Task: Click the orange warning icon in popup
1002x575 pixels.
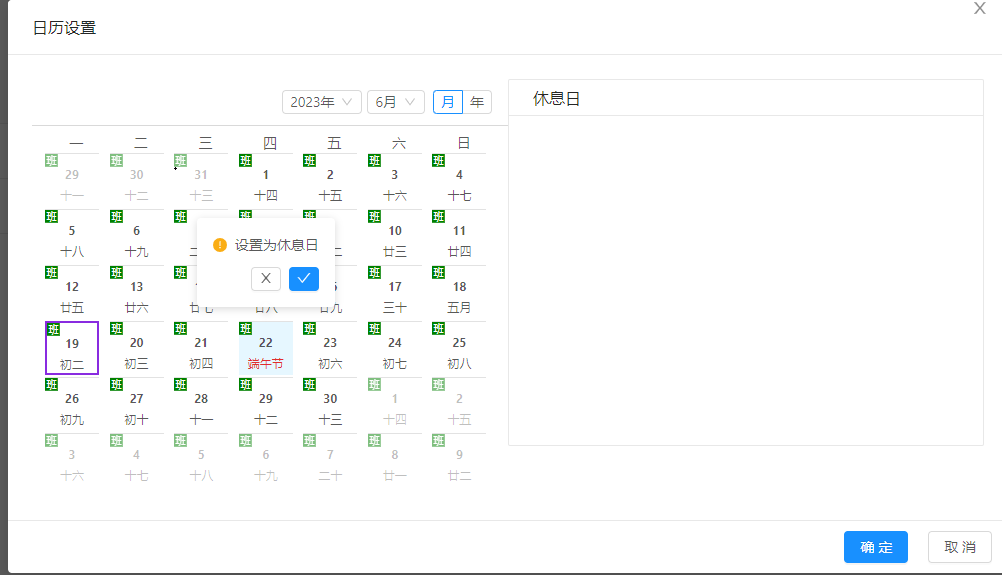Action: pyautogui.click(x=220, y=245)
